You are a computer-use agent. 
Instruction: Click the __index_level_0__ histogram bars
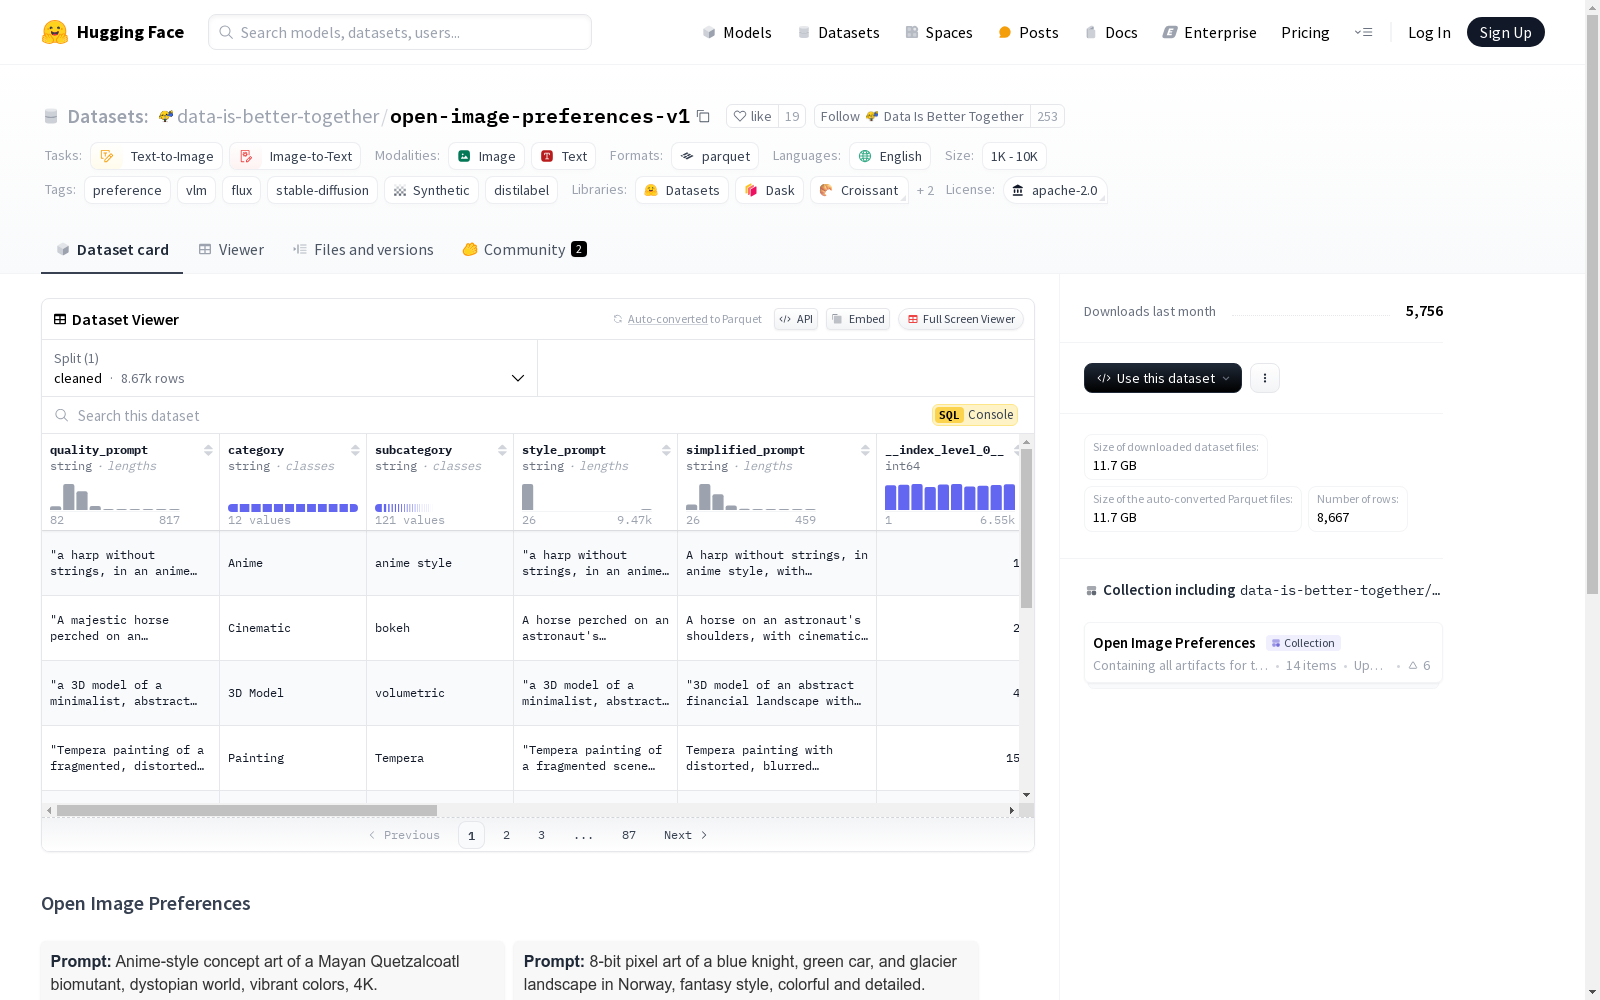(950, 496)
